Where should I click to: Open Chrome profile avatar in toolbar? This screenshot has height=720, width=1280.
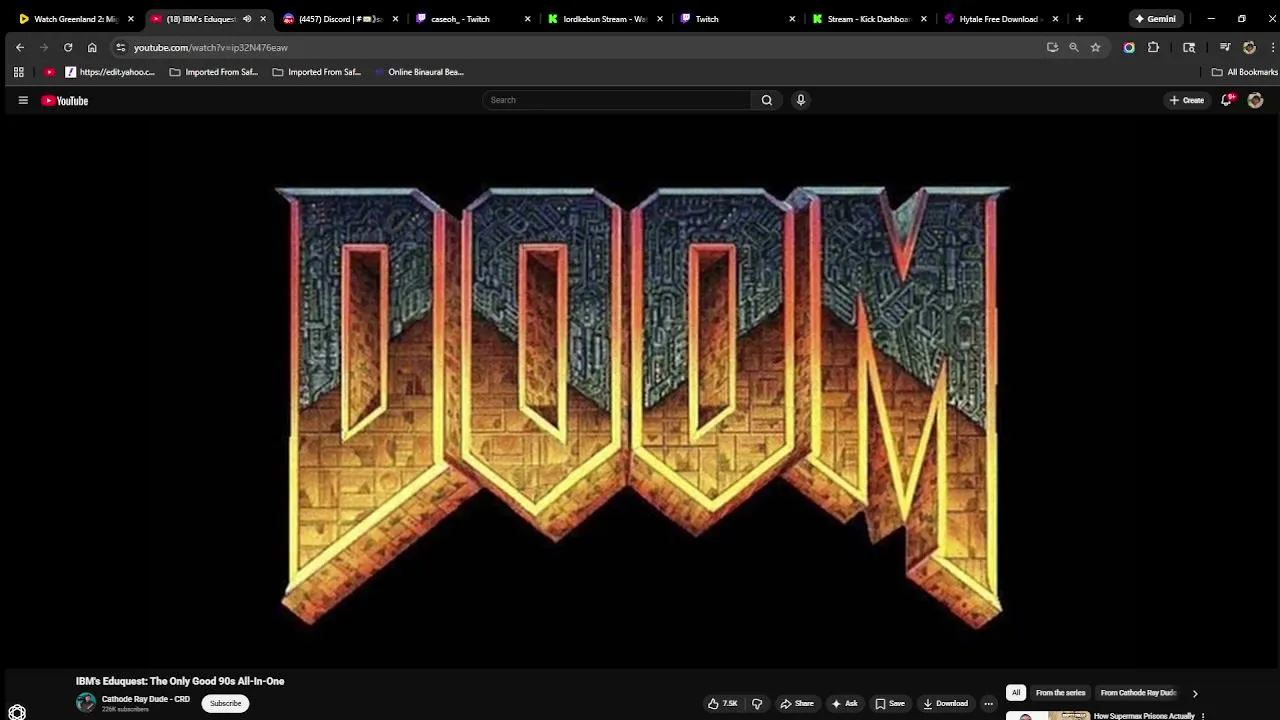click(1249, 47)
